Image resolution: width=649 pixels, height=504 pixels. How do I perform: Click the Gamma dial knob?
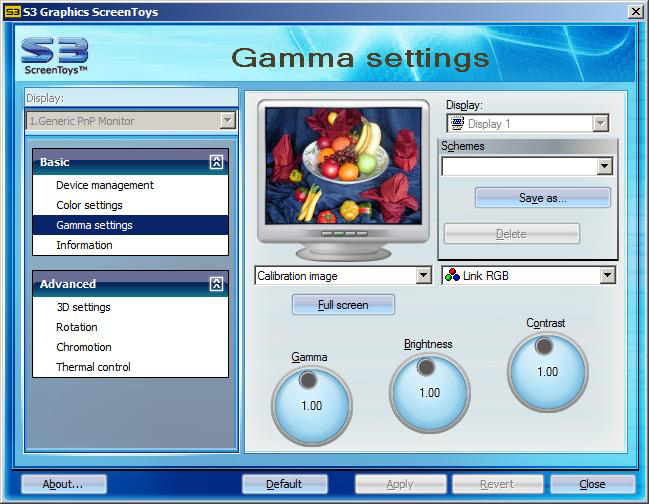point(309,381)
